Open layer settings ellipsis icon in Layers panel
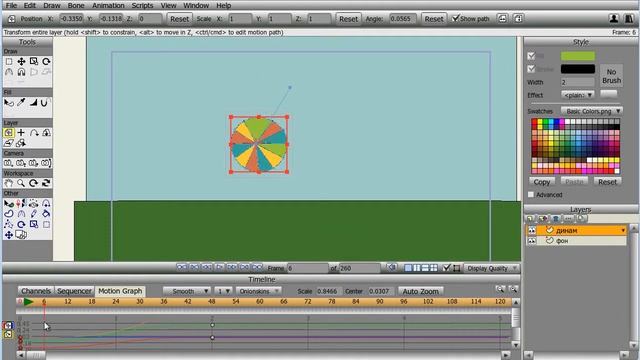 pos(568,219)
